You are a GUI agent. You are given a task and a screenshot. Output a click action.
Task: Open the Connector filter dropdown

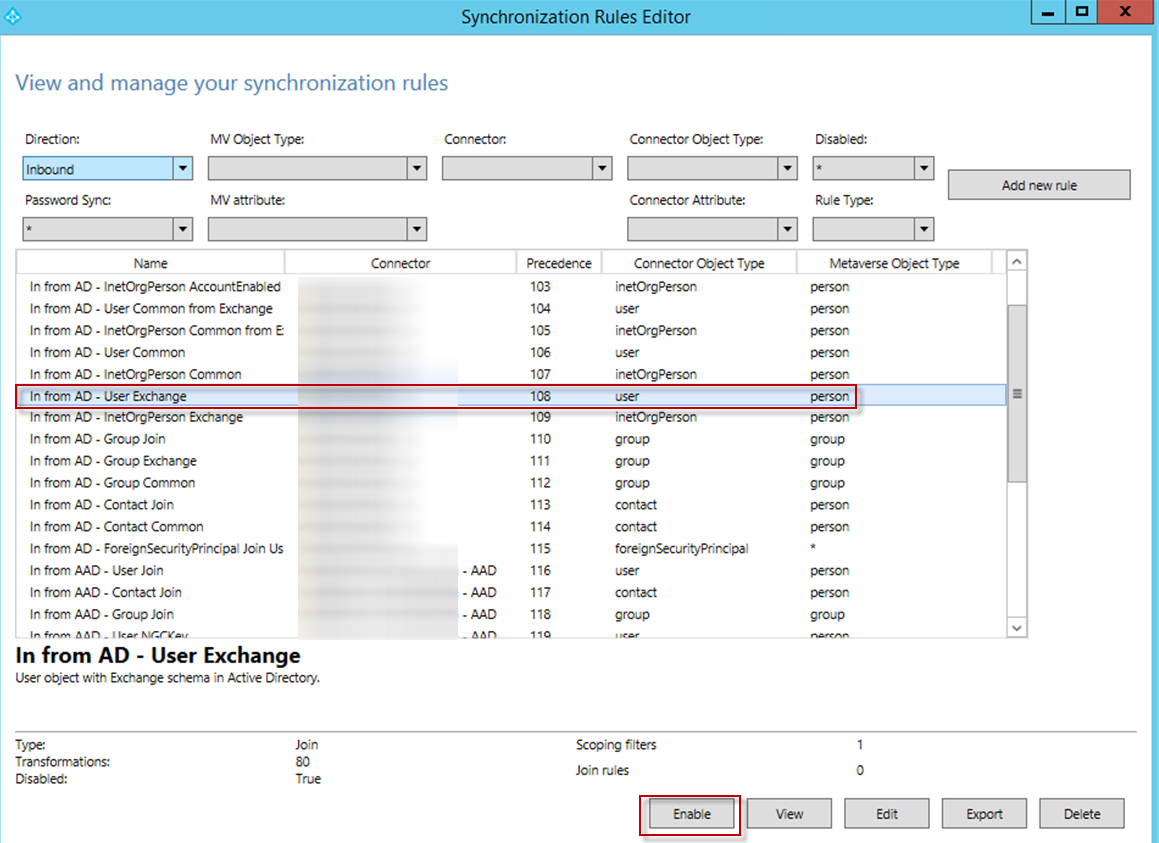[x=603, y=168]
